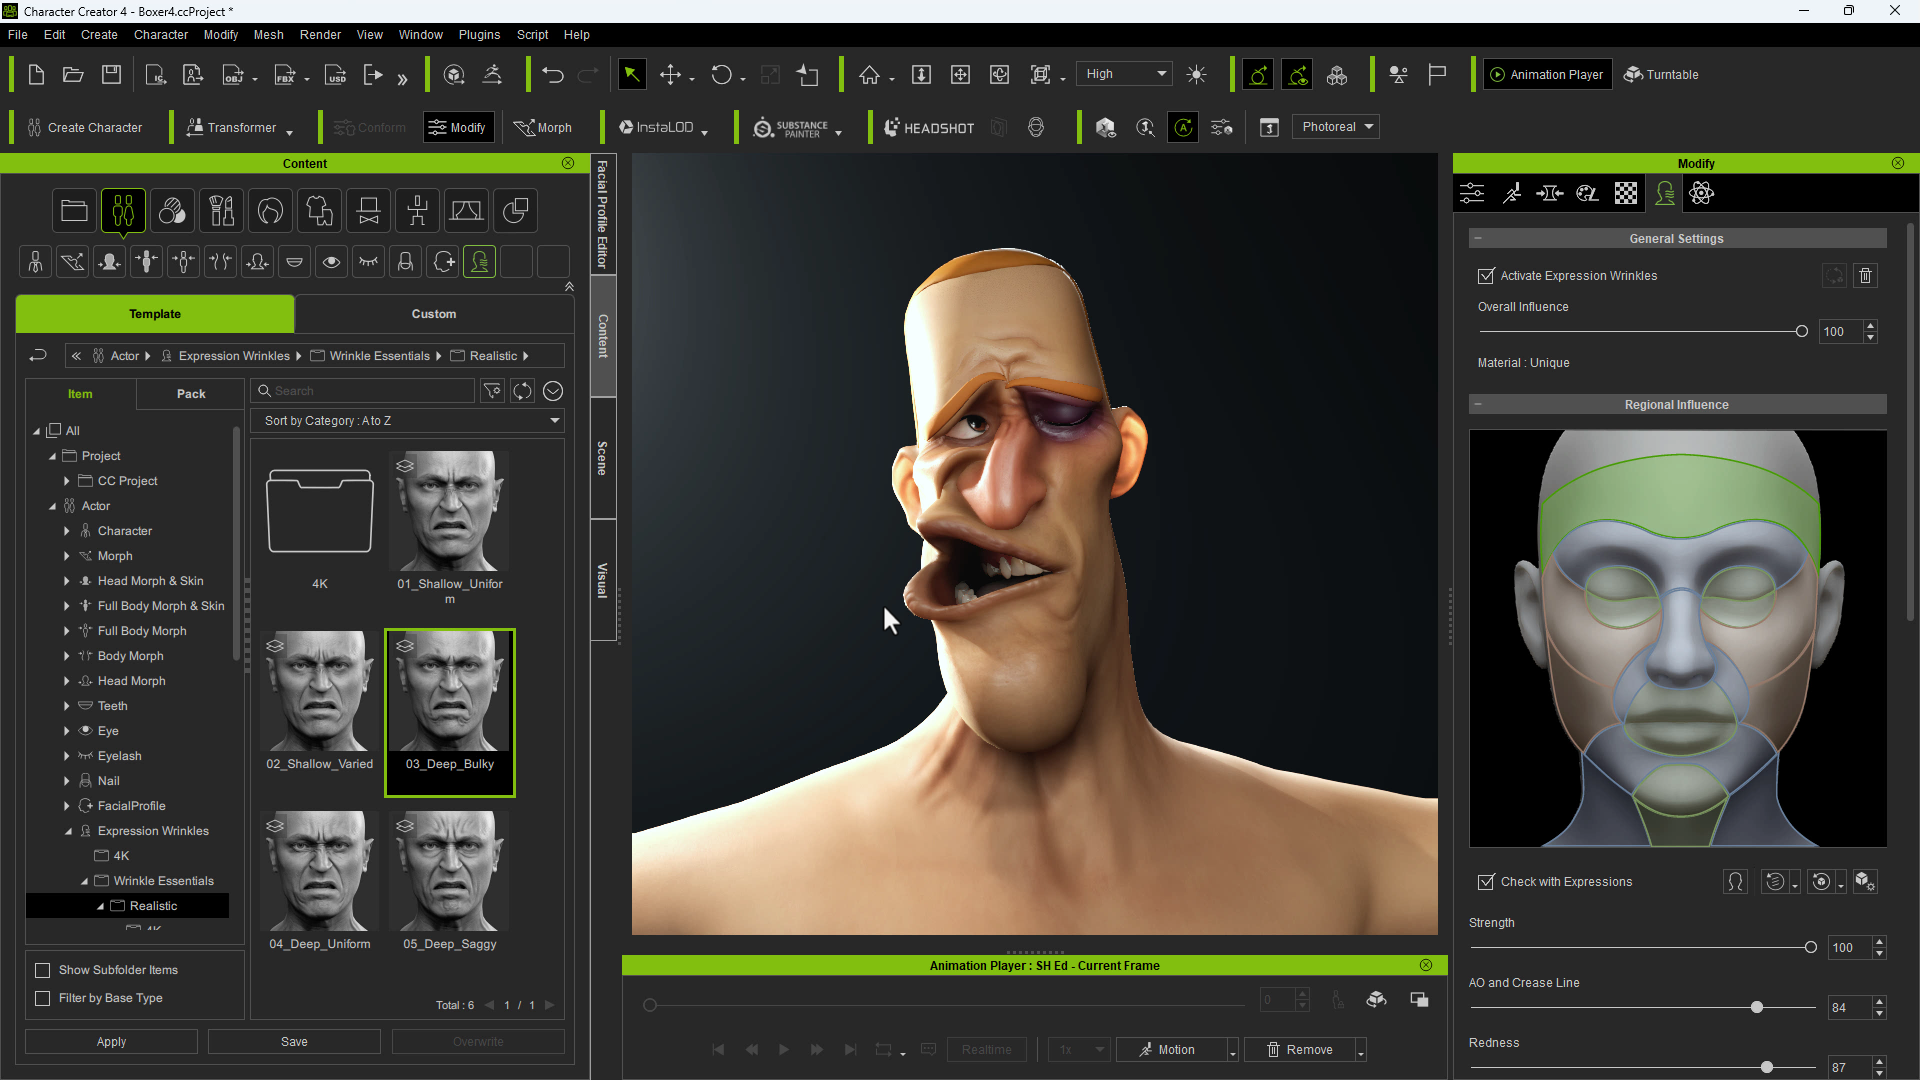Image resolution: width=1920 pixels, height=1080 pixels.
Task: Click the mirror selection head icon
Action: pyautogui.click(x=1735, y=882)
